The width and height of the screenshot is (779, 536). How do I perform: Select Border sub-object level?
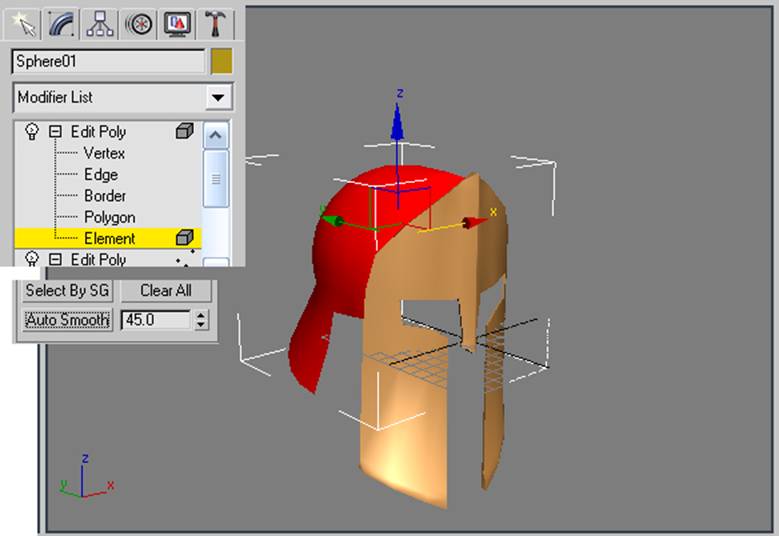point(105,196)
